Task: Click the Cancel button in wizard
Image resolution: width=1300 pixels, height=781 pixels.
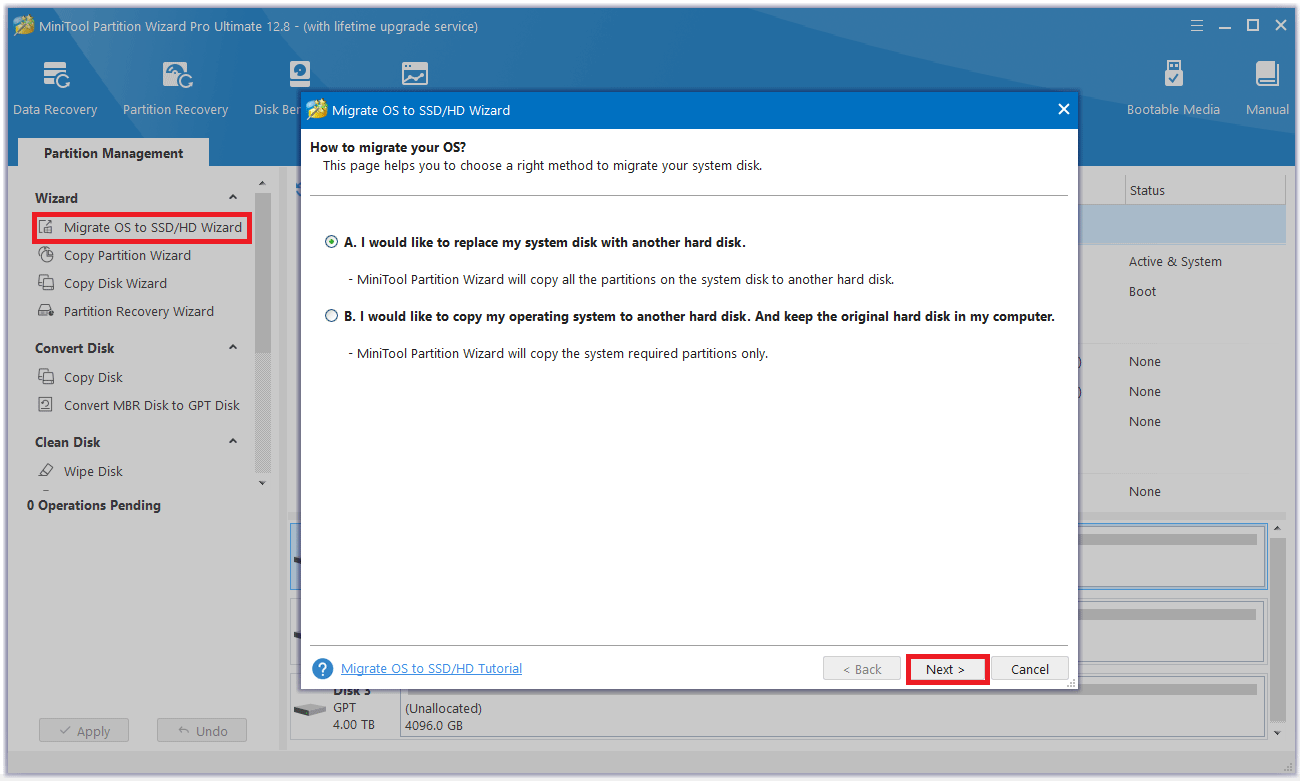Action: 1030,669
